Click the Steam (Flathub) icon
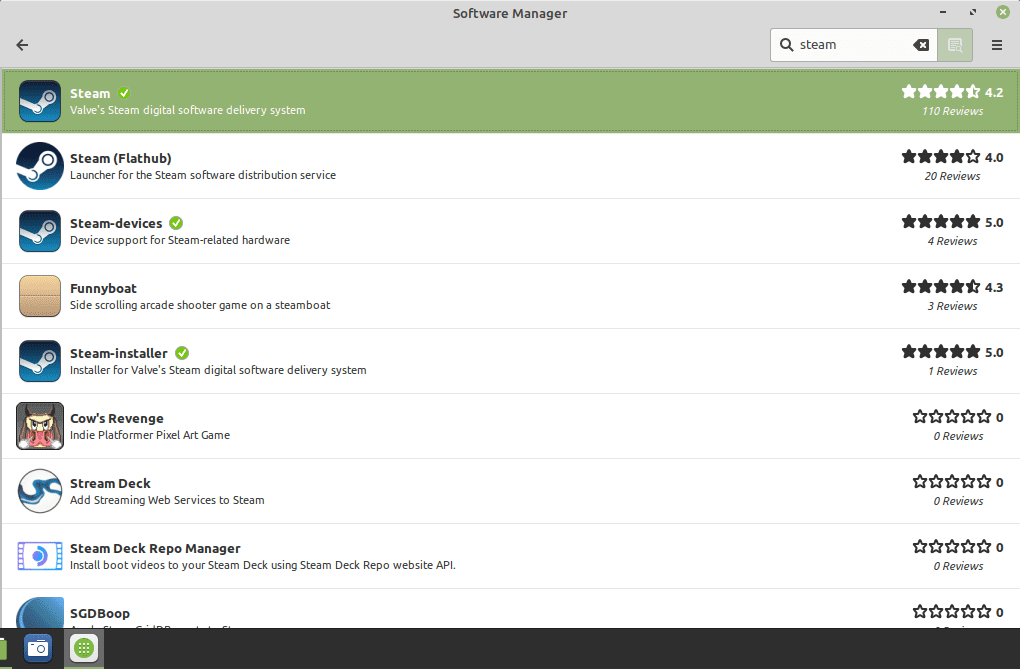Image resolution: width=1020 pixels, height=669 pixels. [x=40, y=166]
